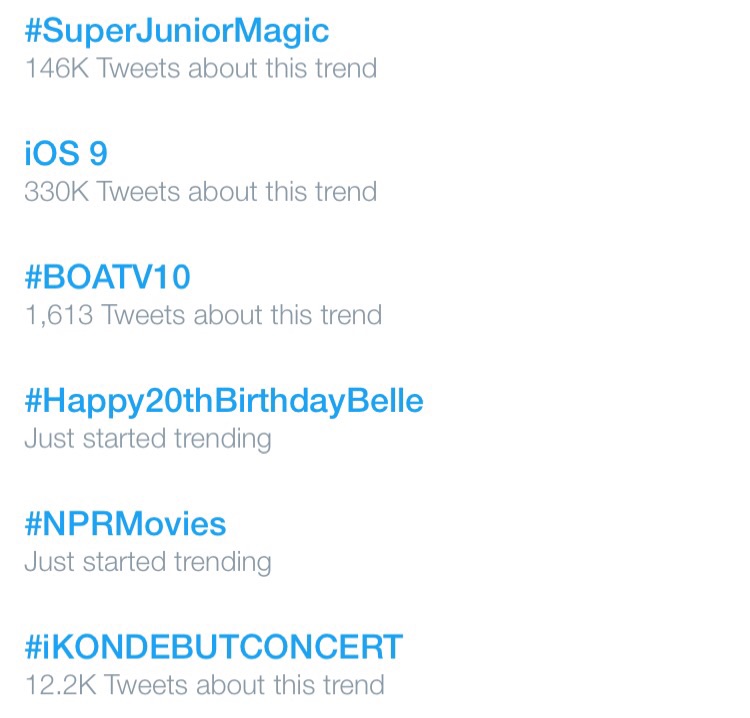Select the first trend in the list
Image resolution: width=750 pixels, height=718 pixels.
(176, 31)
